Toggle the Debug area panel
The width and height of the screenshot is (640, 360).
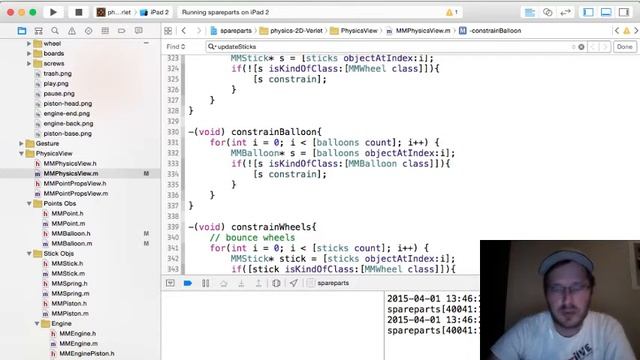click(x=606, y=12)
